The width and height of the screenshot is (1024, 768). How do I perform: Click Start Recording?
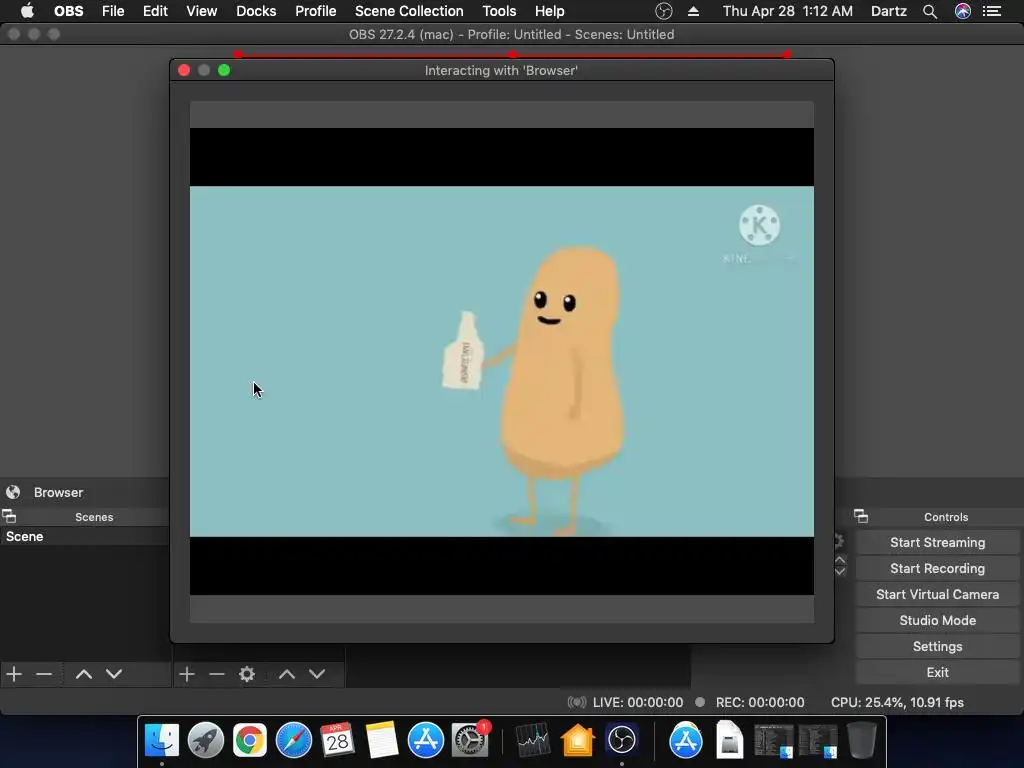coord(937,569)
